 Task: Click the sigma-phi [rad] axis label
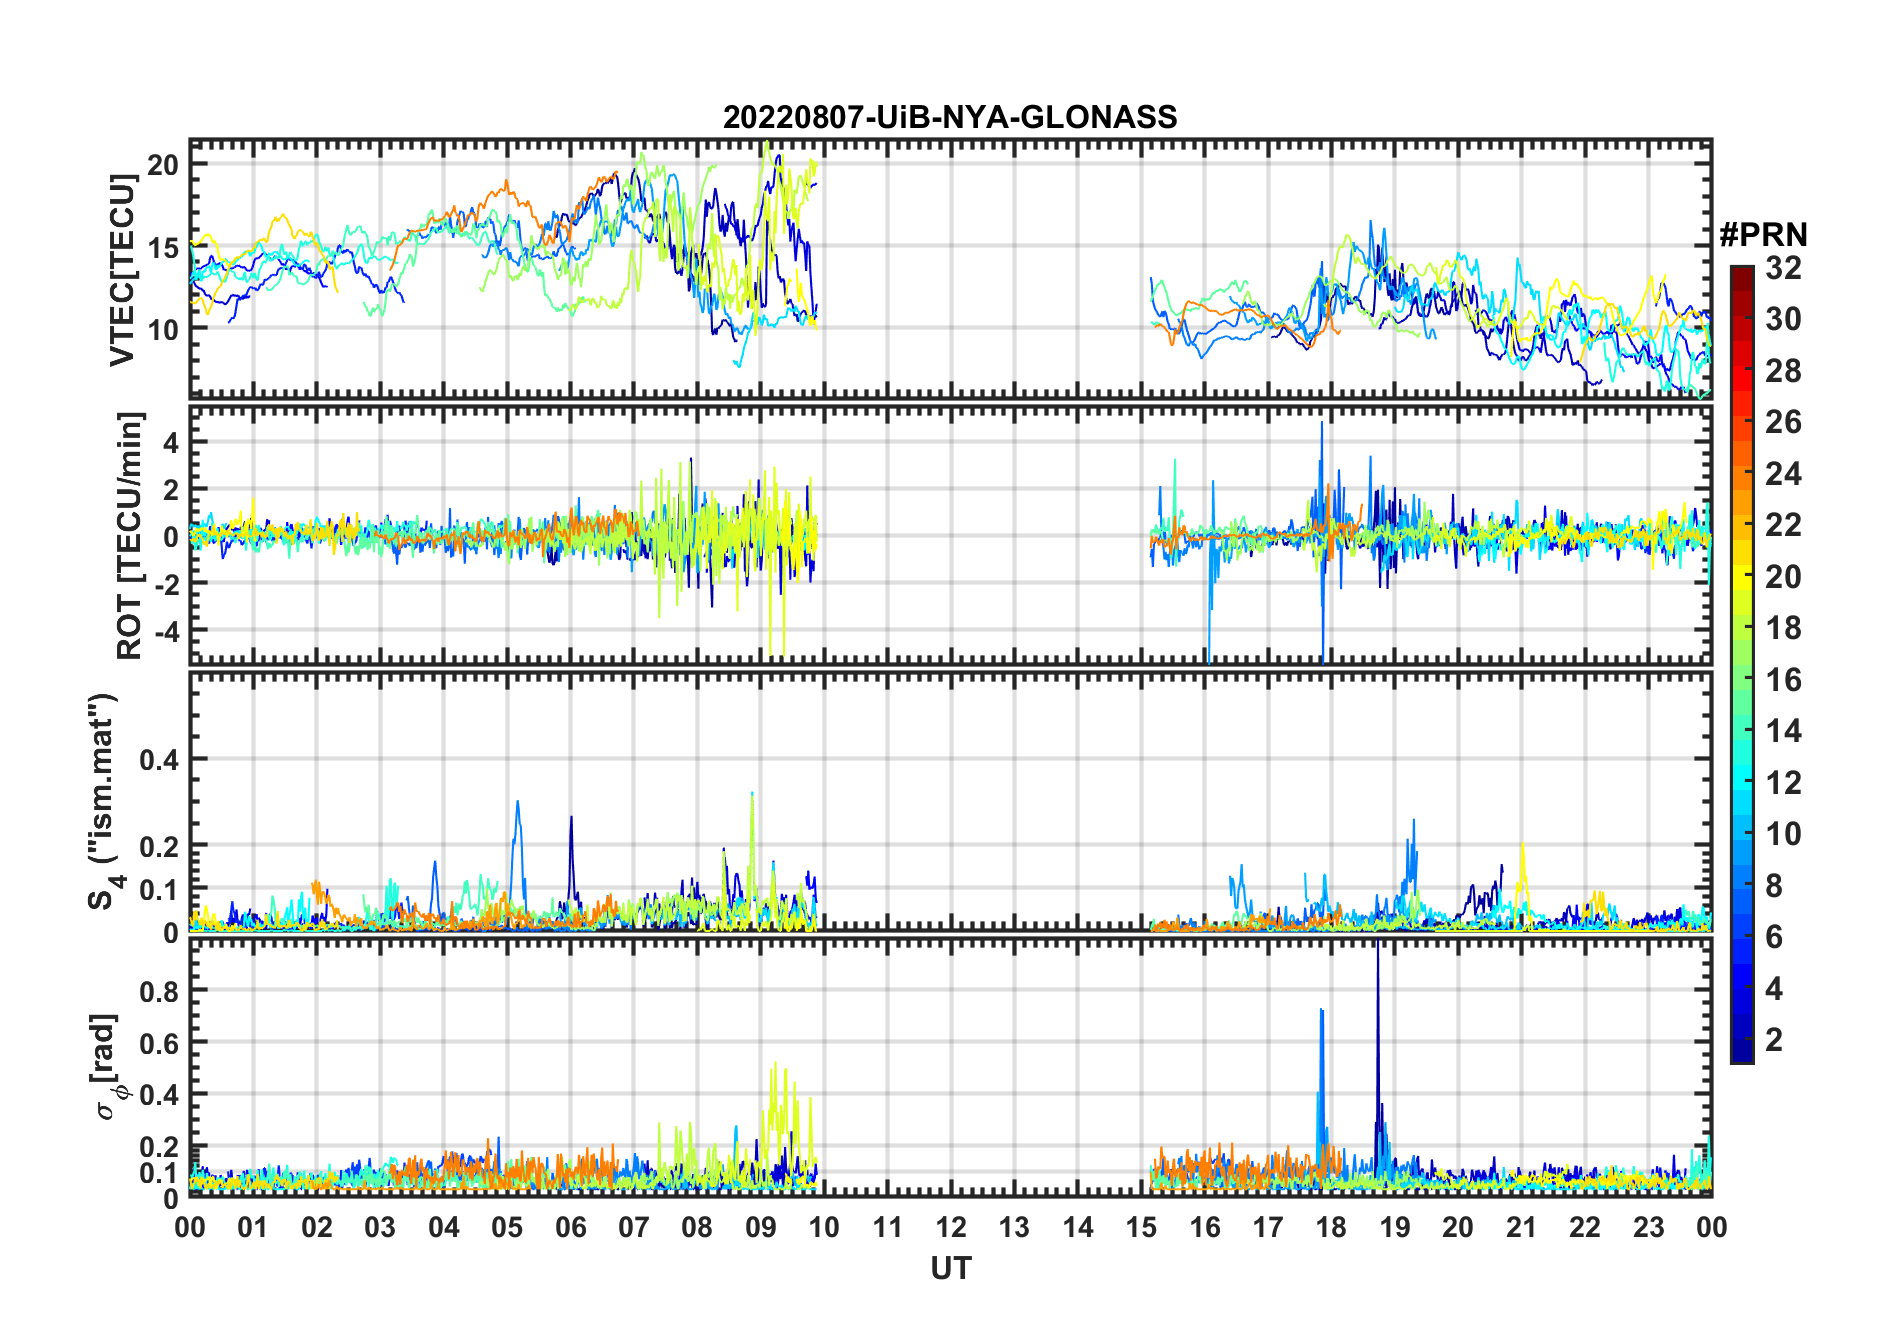(107, 1067)
